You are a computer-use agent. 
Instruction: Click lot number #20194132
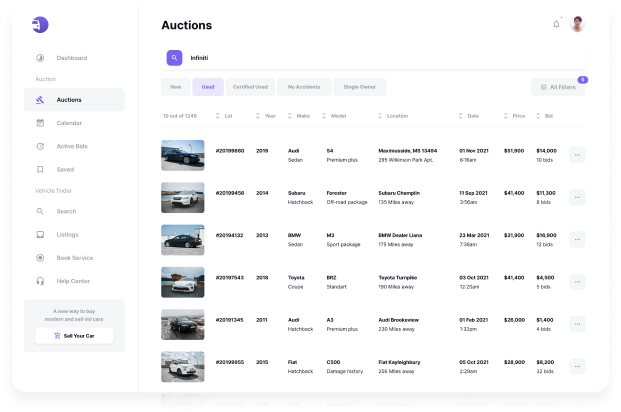(229, 235)
